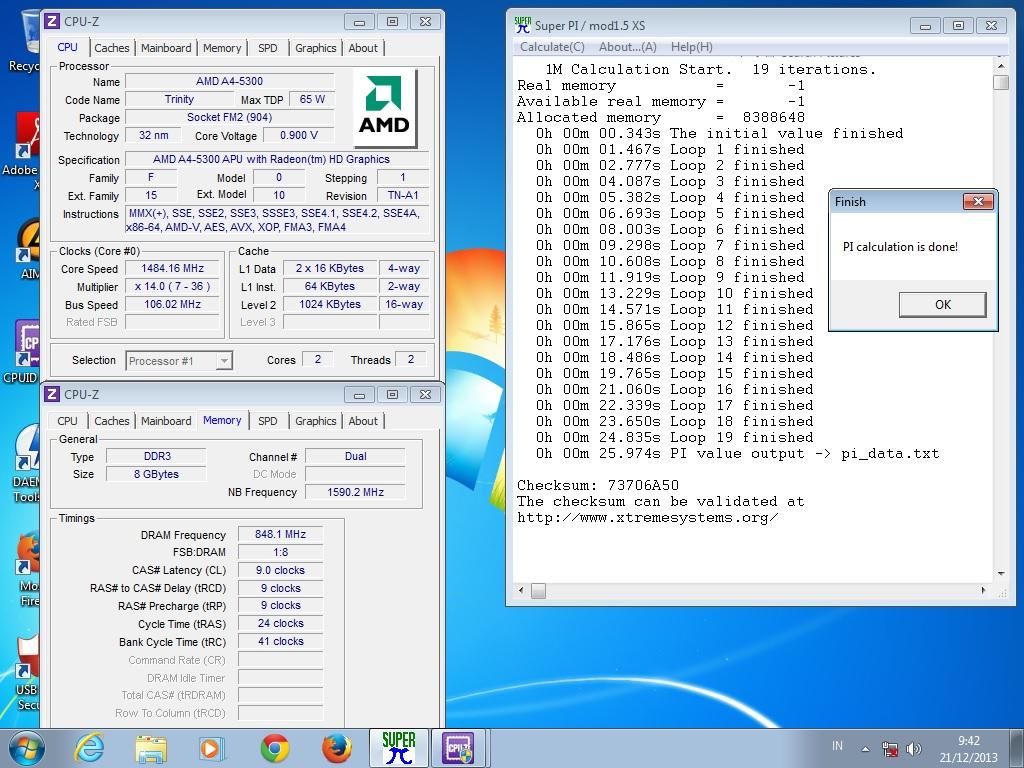Expand the Processor #1 selection dropdown
This screenshot has width=1024, height=768.
point(224,360)
